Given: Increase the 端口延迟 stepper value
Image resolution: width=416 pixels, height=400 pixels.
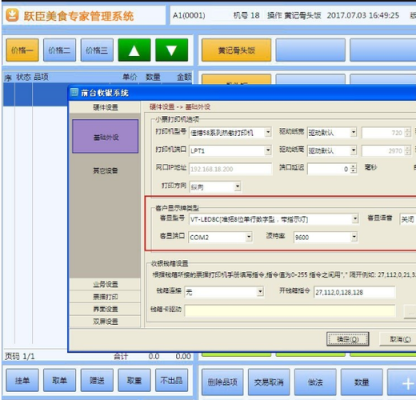Looking at the screenshot, I should coord(354,166).
